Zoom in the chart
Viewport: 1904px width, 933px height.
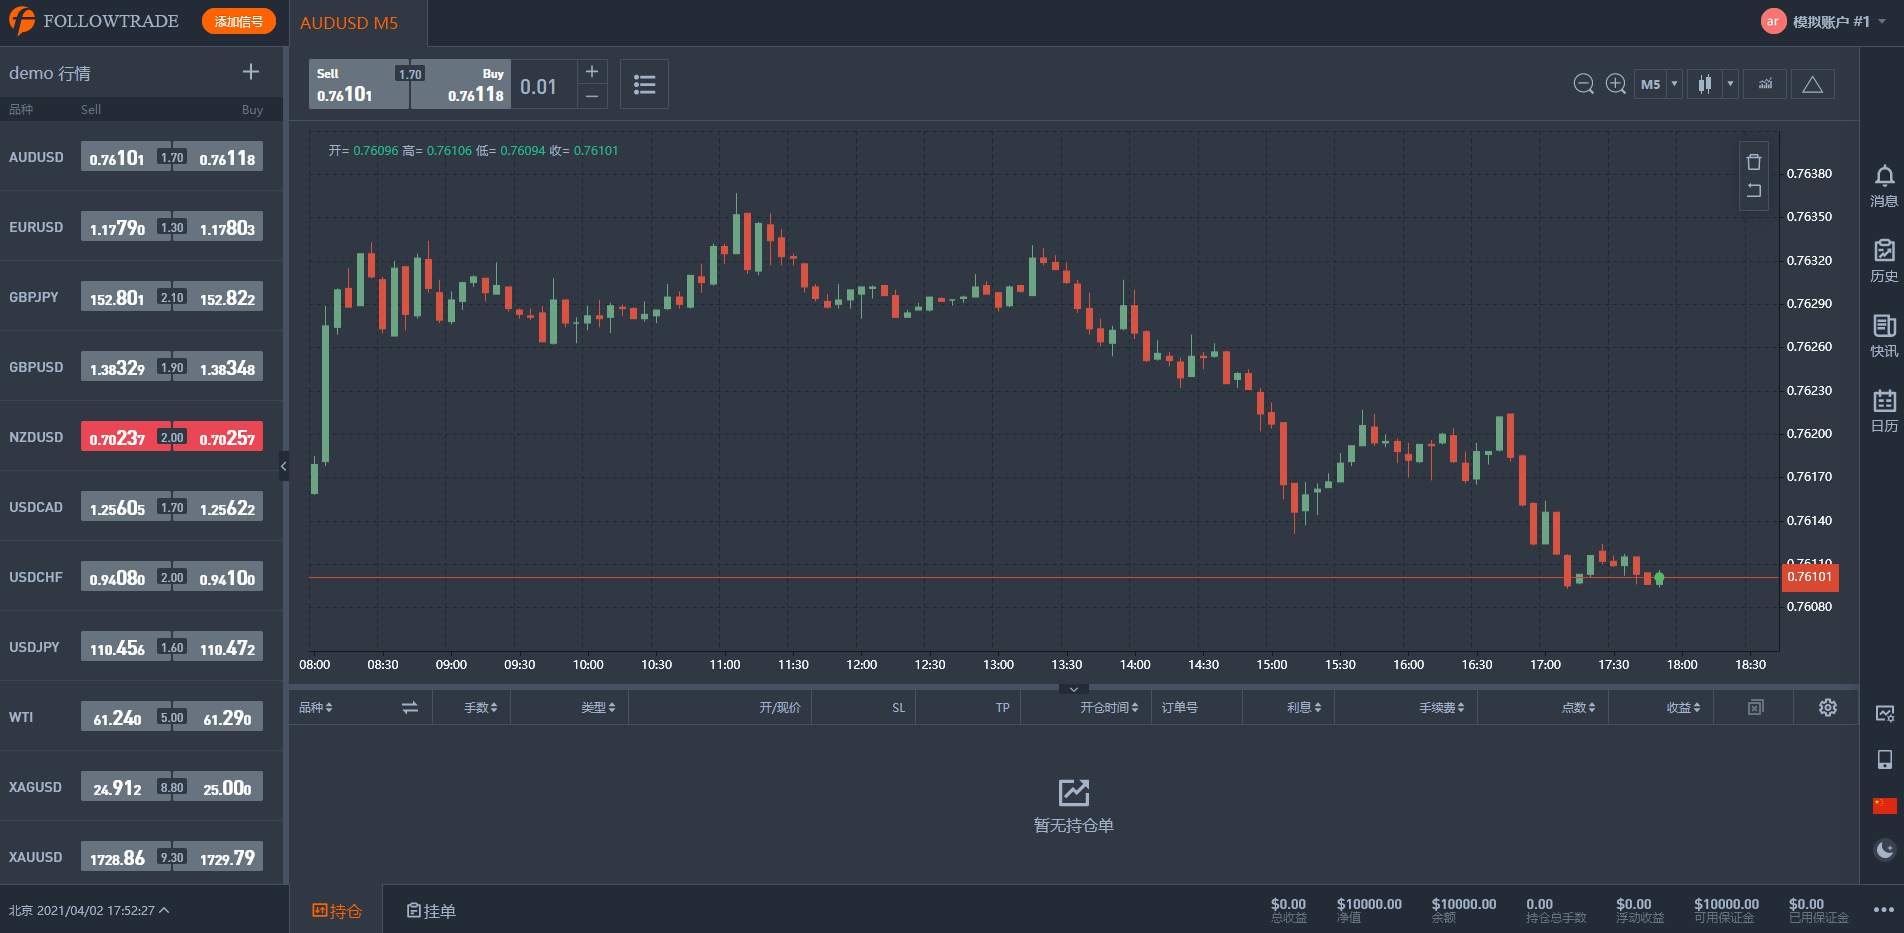(x=1615, y=84)
